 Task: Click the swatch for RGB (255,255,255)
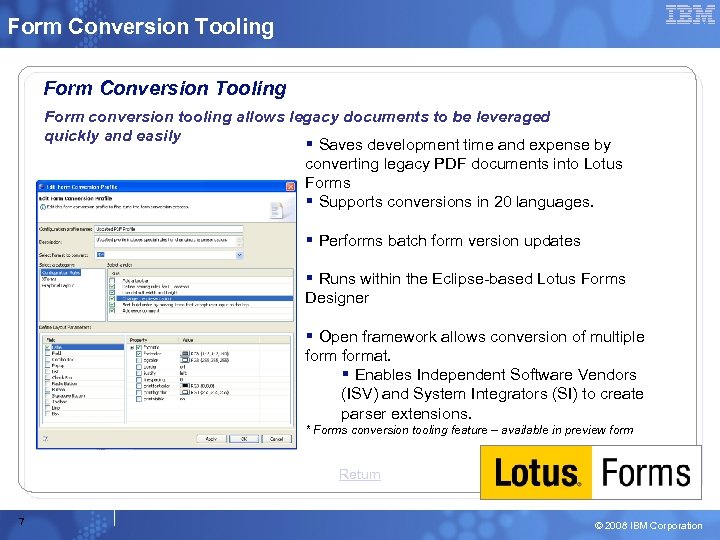coord(185,360)
